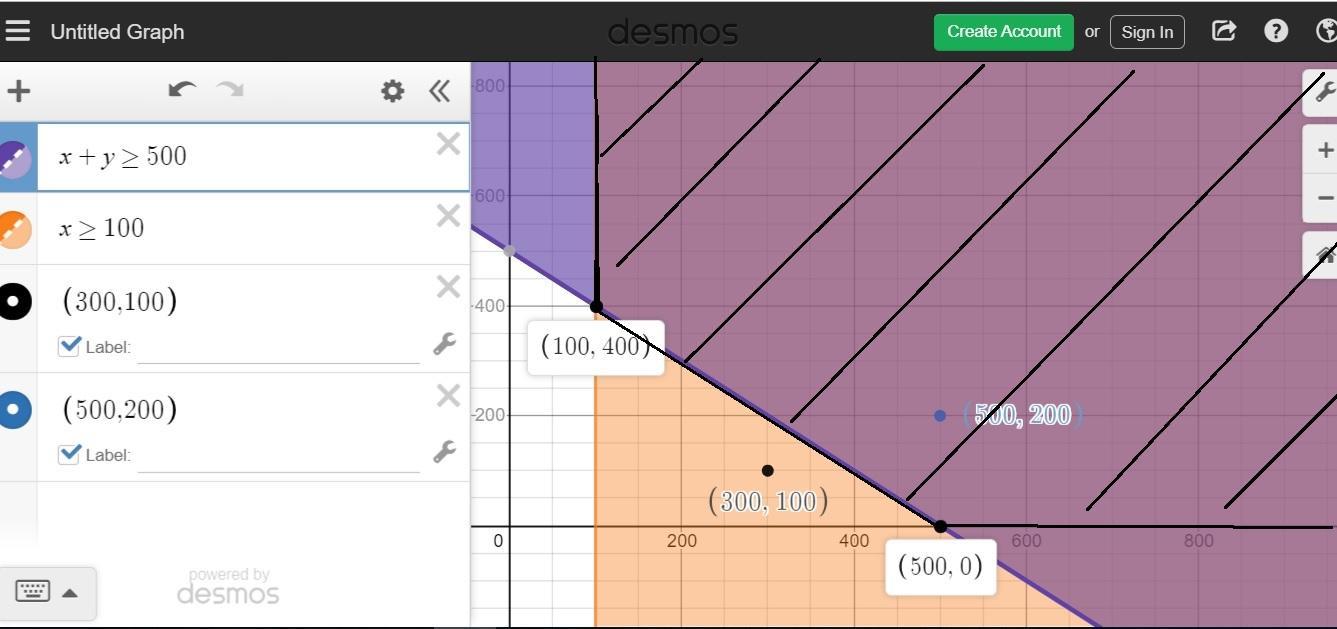This screenshot has height=629, width=1337.
Task: Toggle visibility of x ≥ 100 inequality
Action: click(15, 229)
